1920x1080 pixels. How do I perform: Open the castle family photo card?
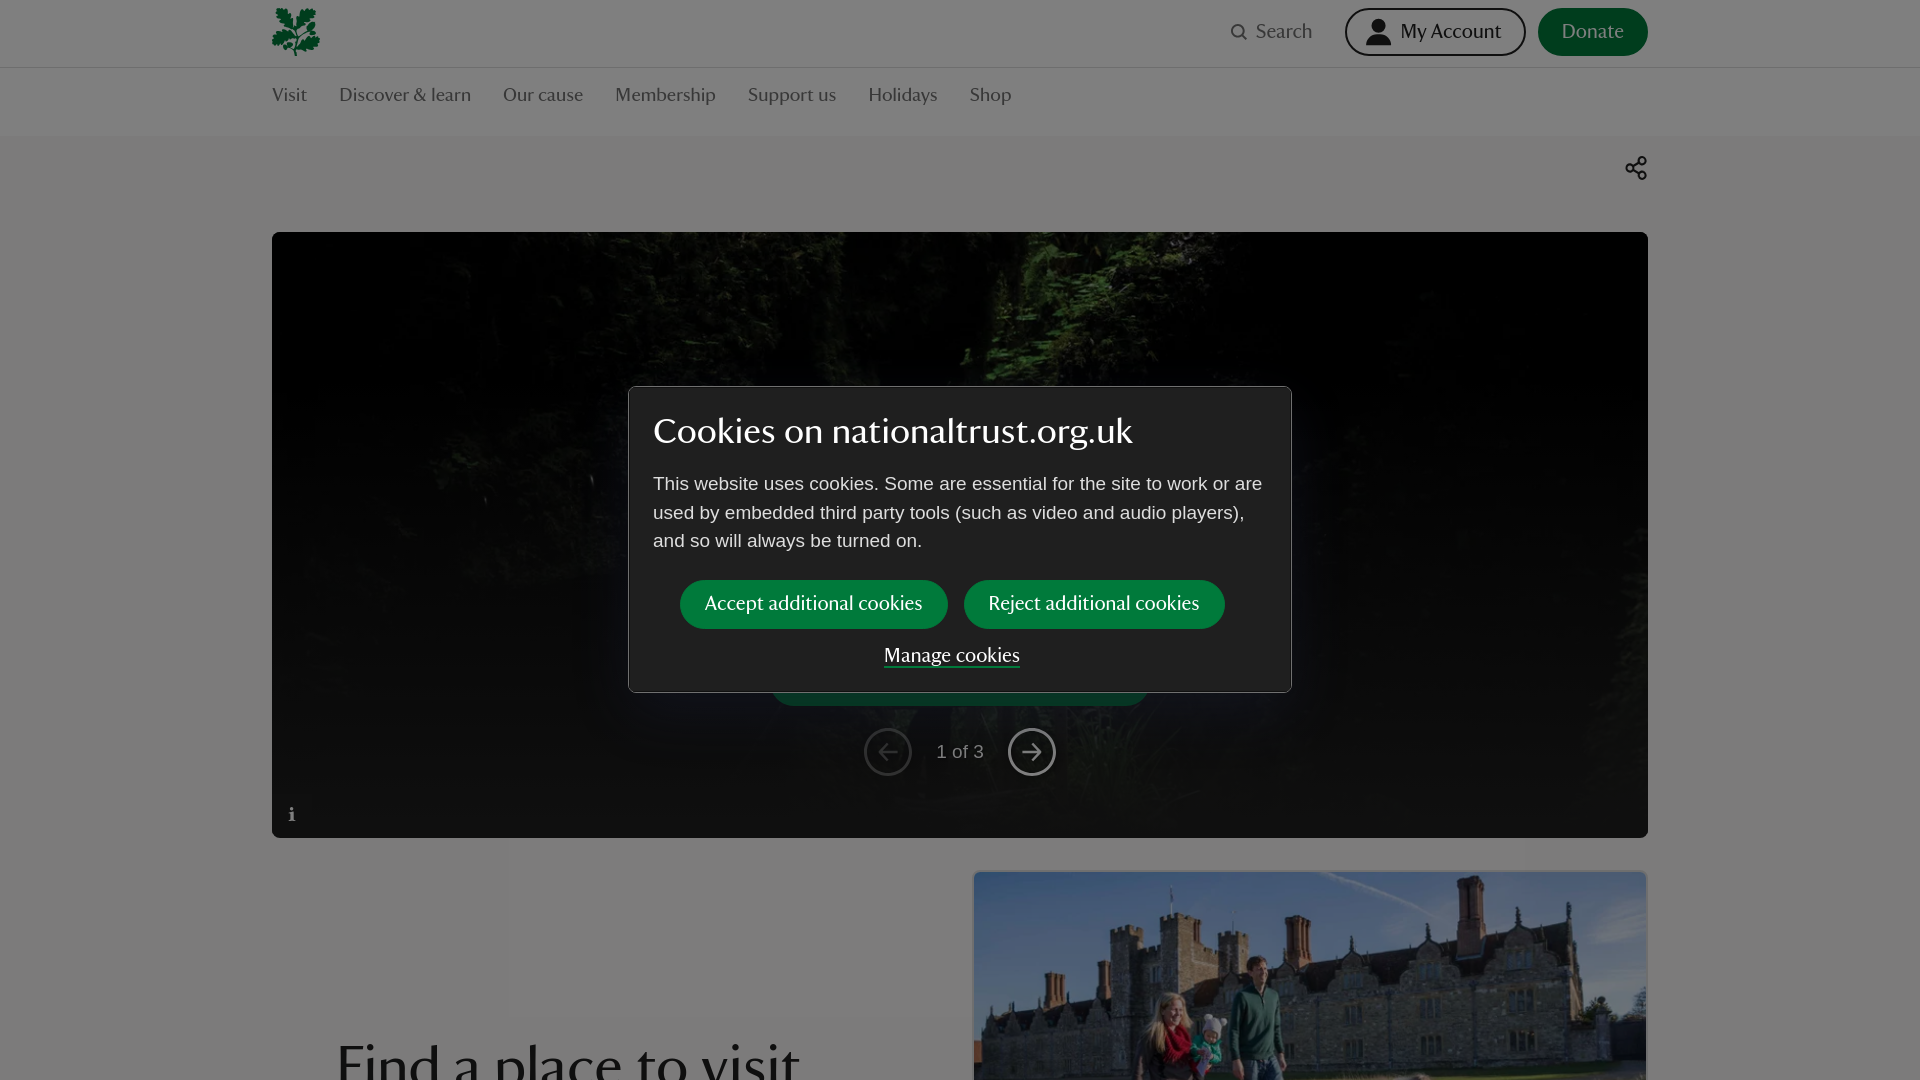(x=1310, y=976)
